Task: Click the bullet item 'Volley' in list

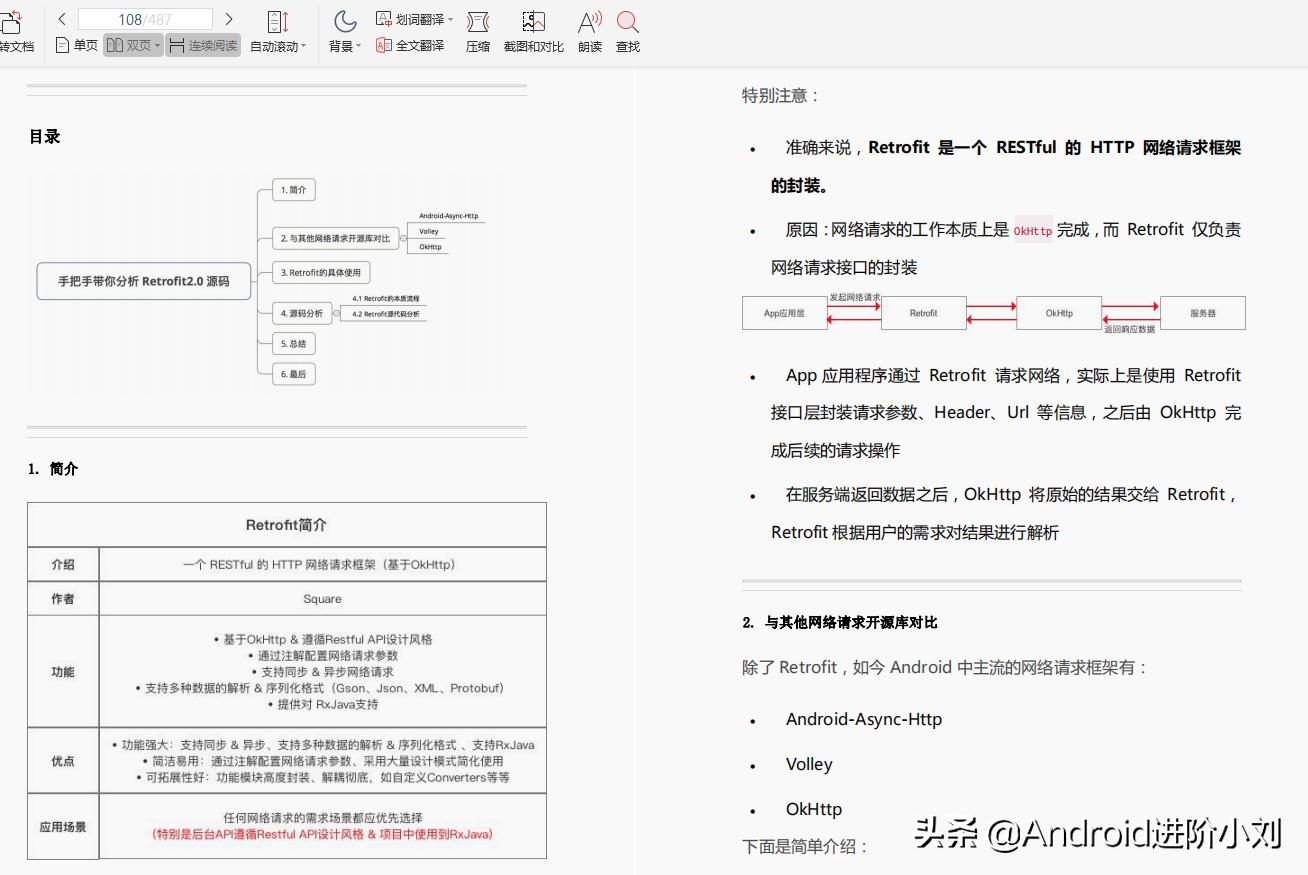Action: tap(809, 764)
